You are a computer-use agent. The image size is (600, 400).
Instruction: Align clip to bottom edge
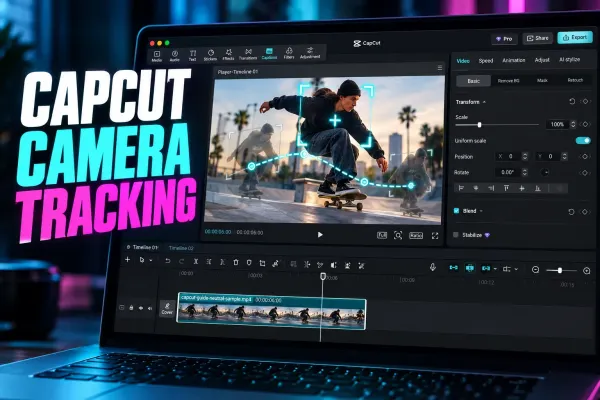[538, 189]
